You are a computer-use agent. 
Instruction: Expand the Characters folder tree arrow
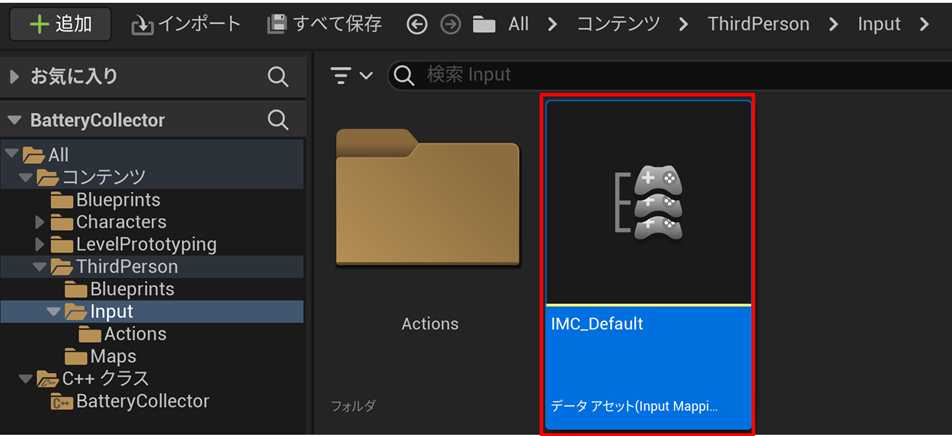(x=40, y=222)
